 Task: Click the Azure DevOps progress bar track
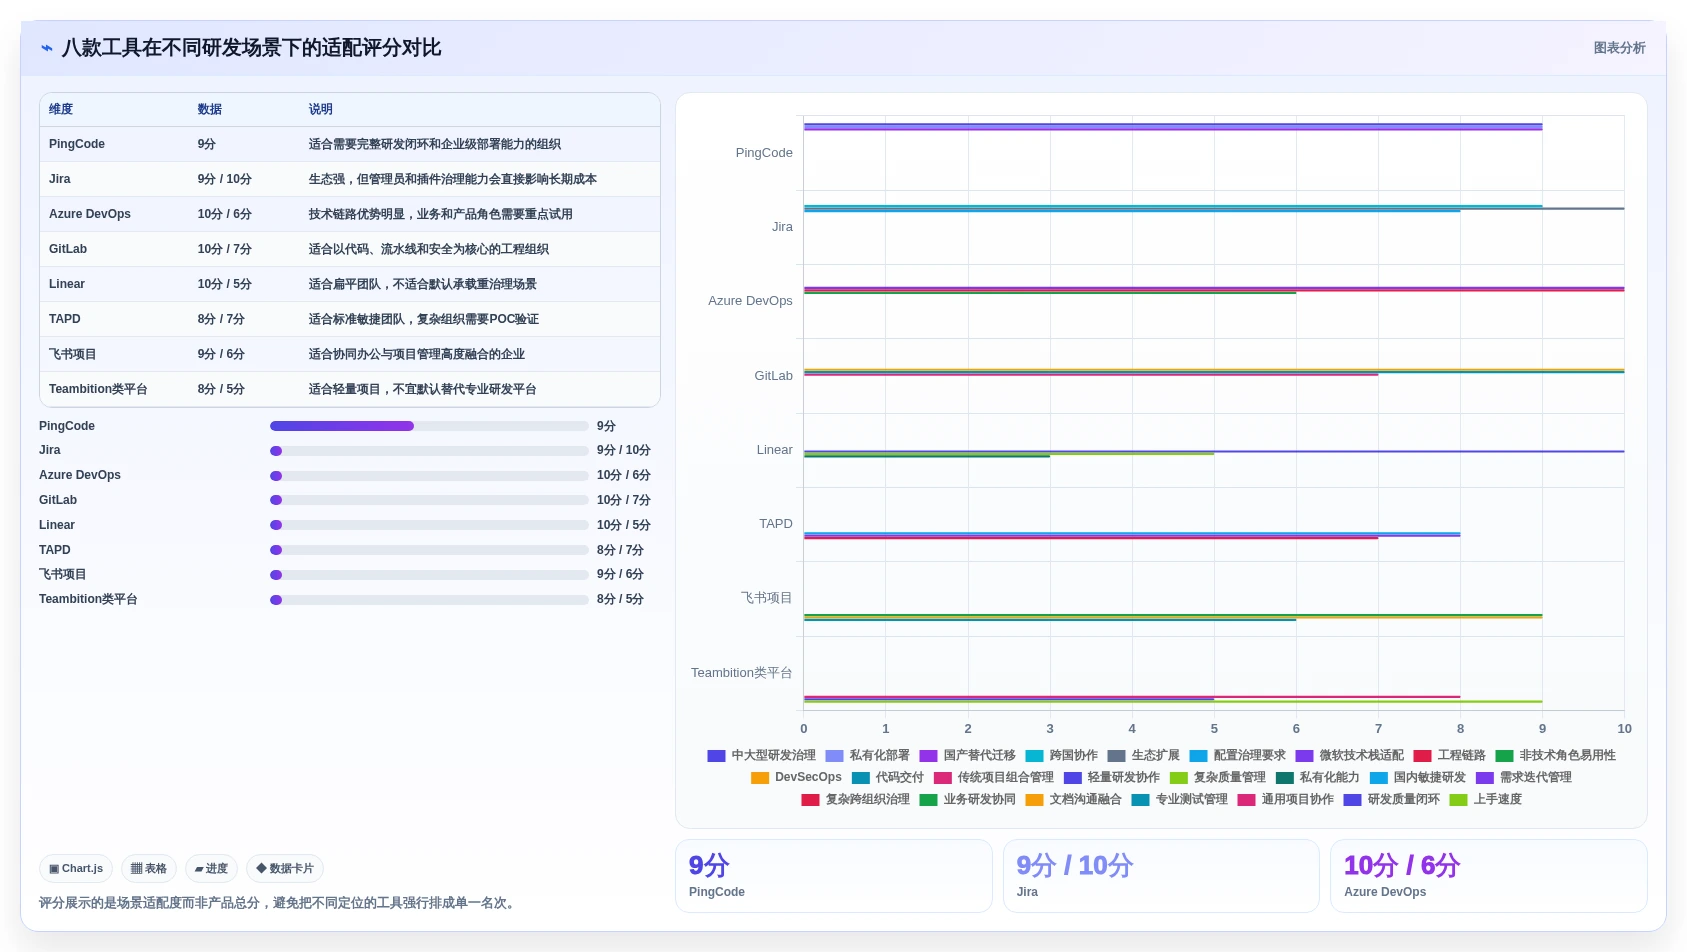tap(429, 476)
